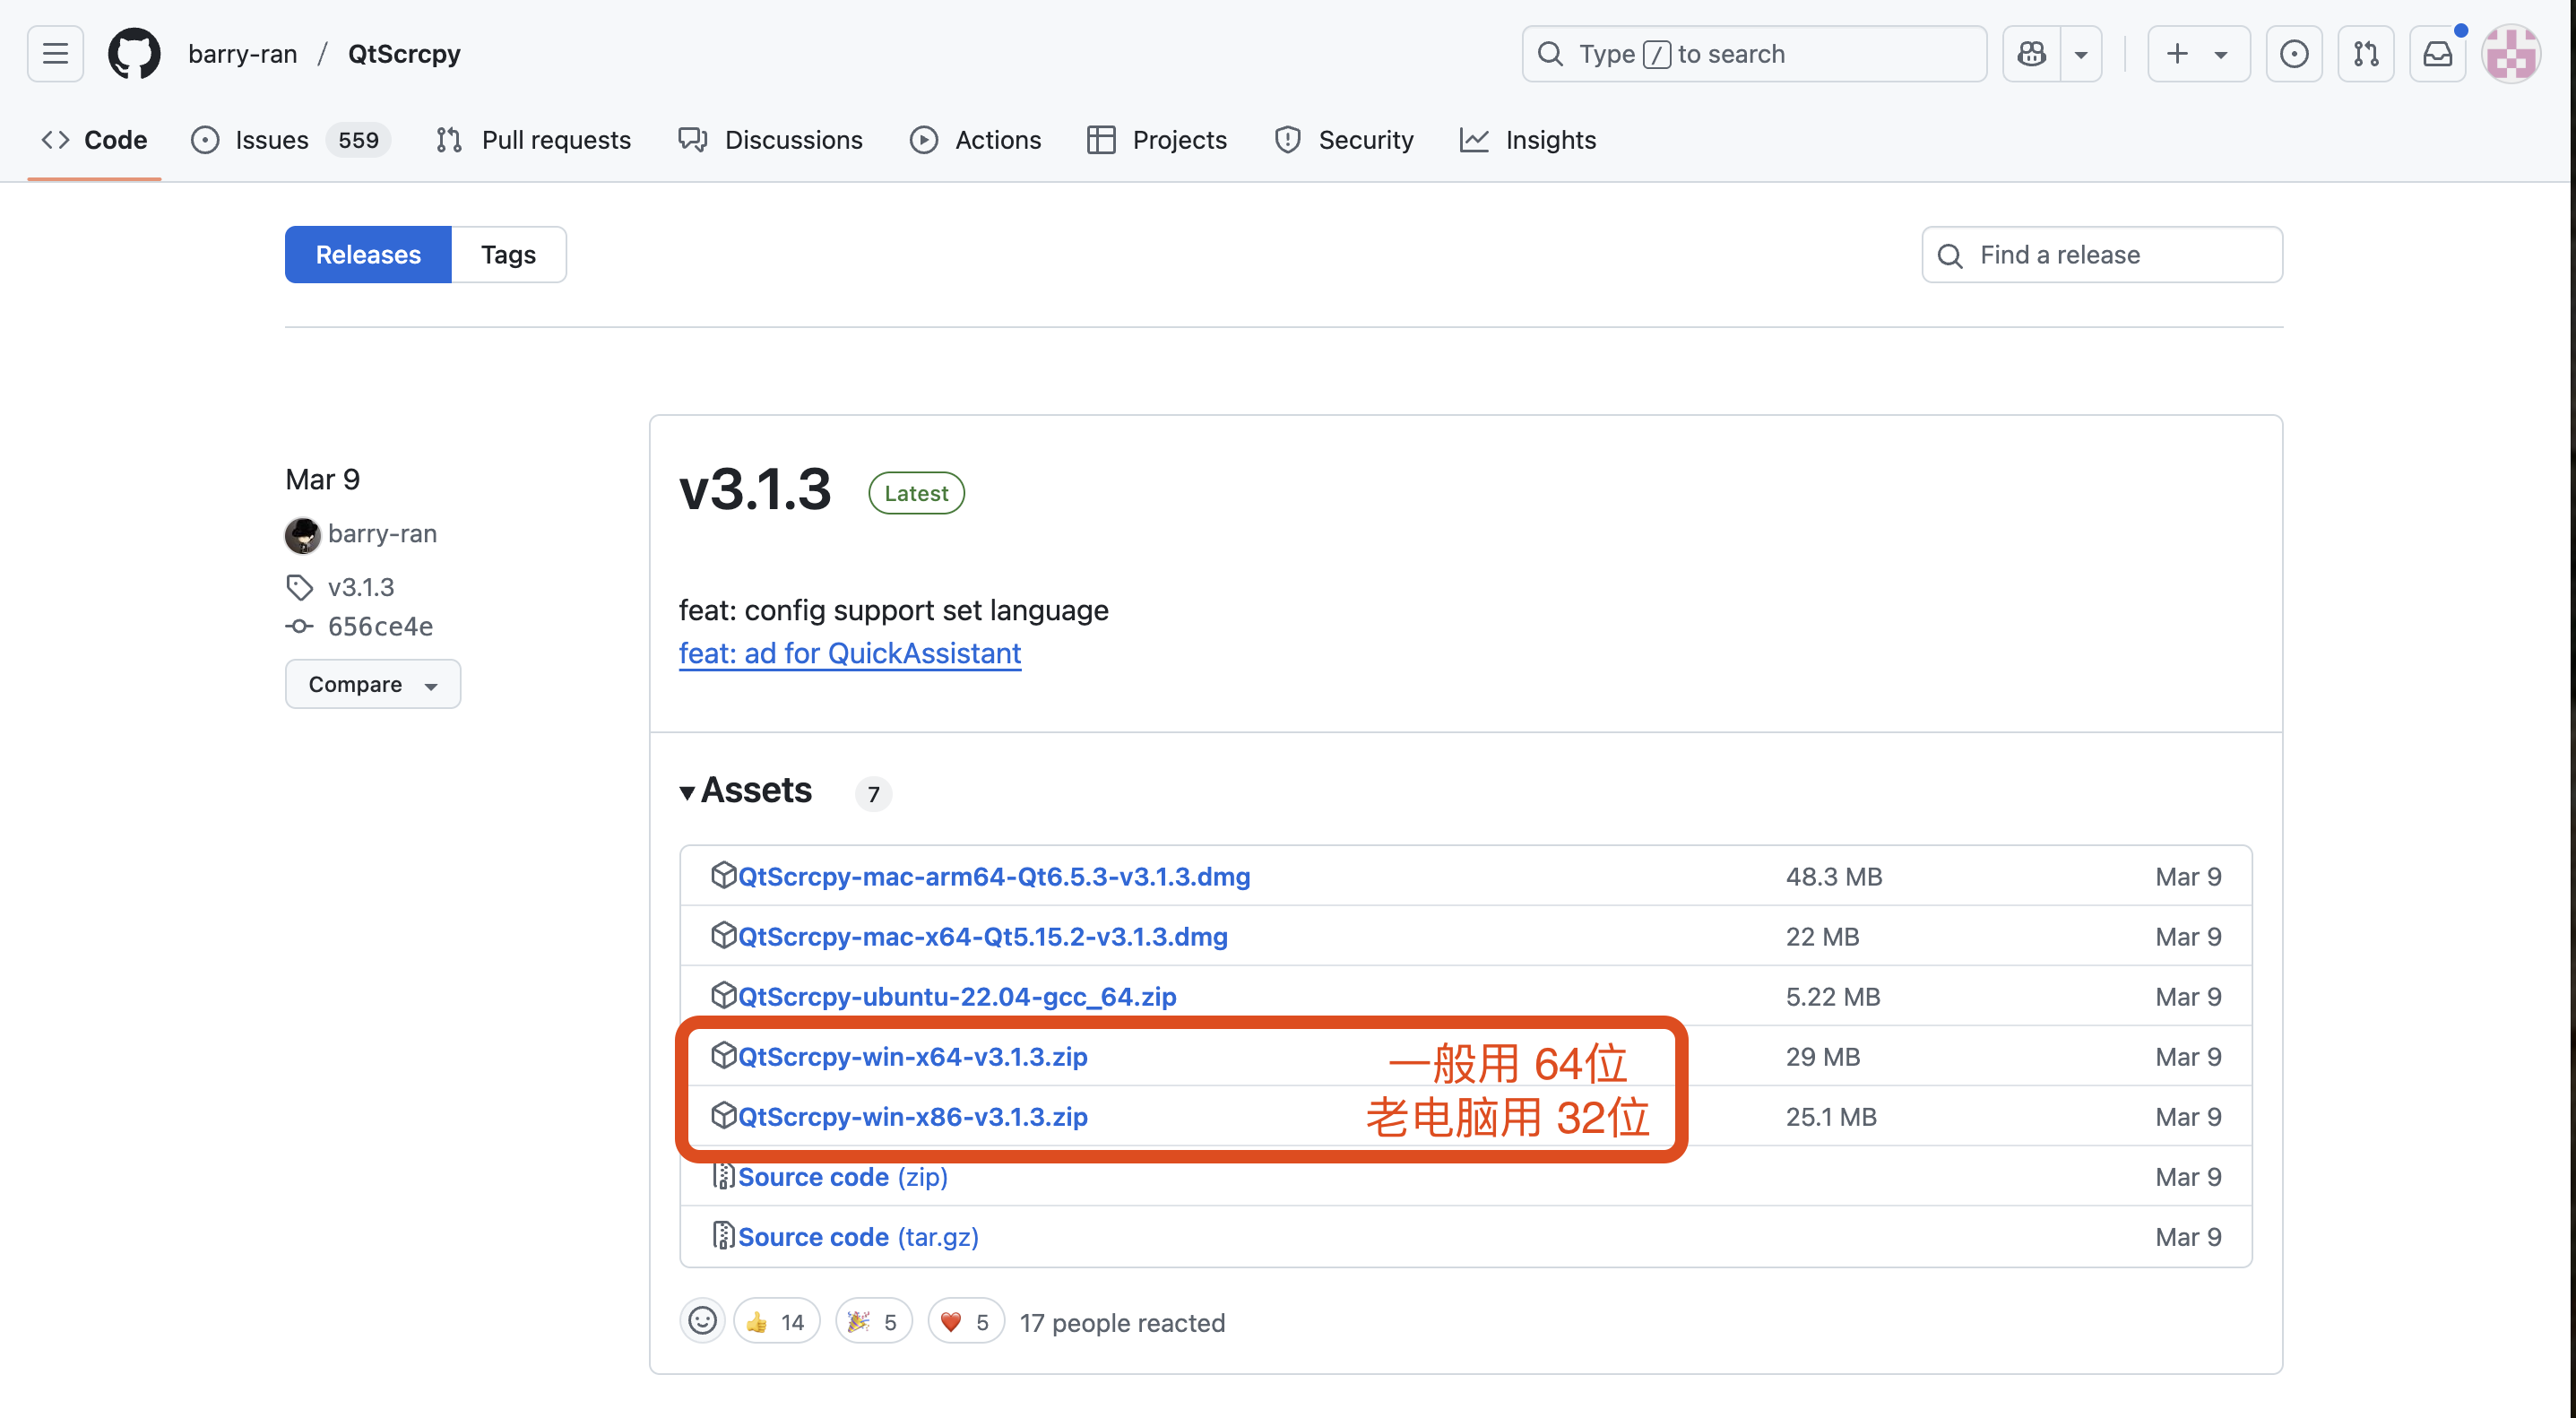Open the create new plus menu
The image size is (2576, 1418).
2198,54
